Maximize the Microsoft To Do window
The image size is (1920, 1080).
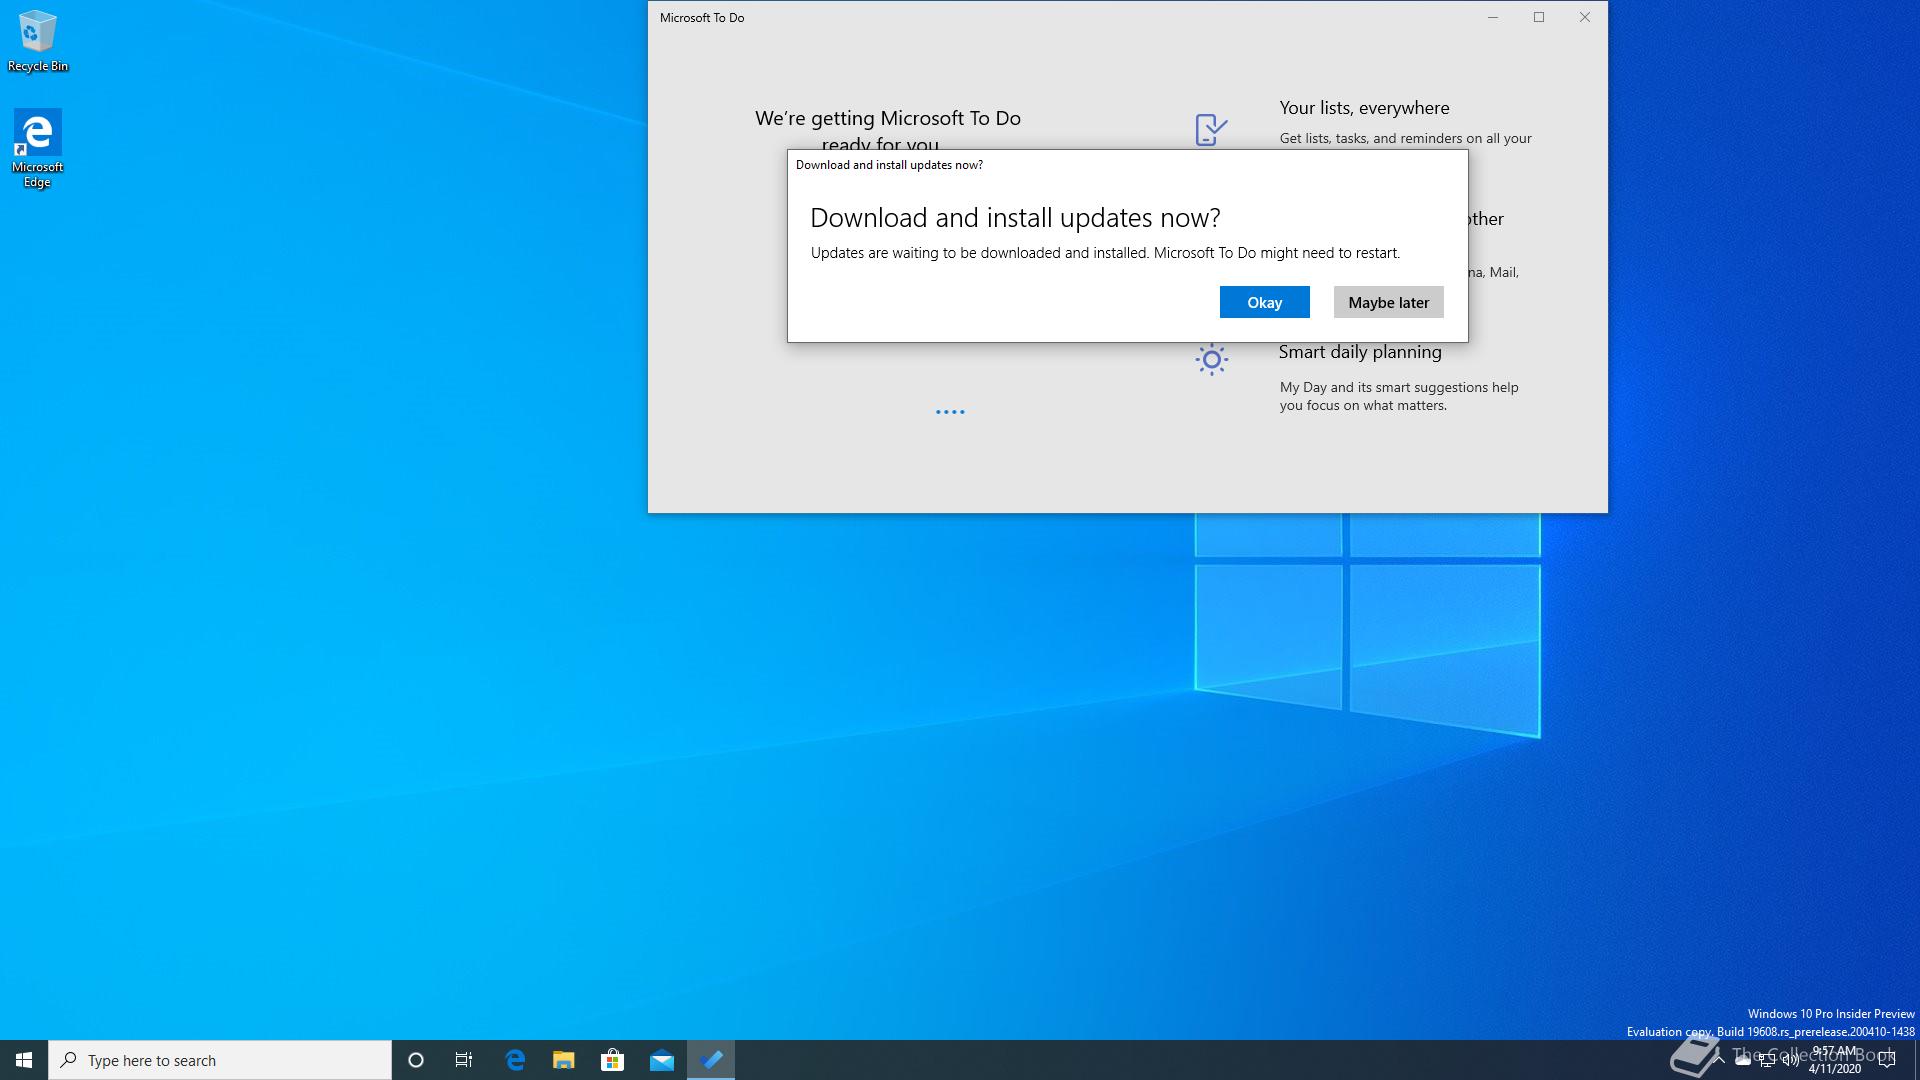click(x=1539, y=17)
